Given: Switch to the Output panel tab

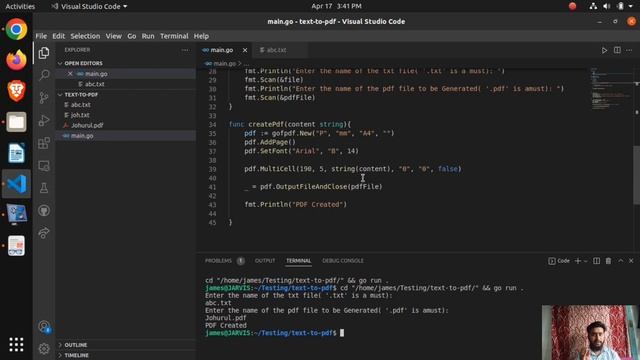Looking at the screenshot, I should coord(265,261).
